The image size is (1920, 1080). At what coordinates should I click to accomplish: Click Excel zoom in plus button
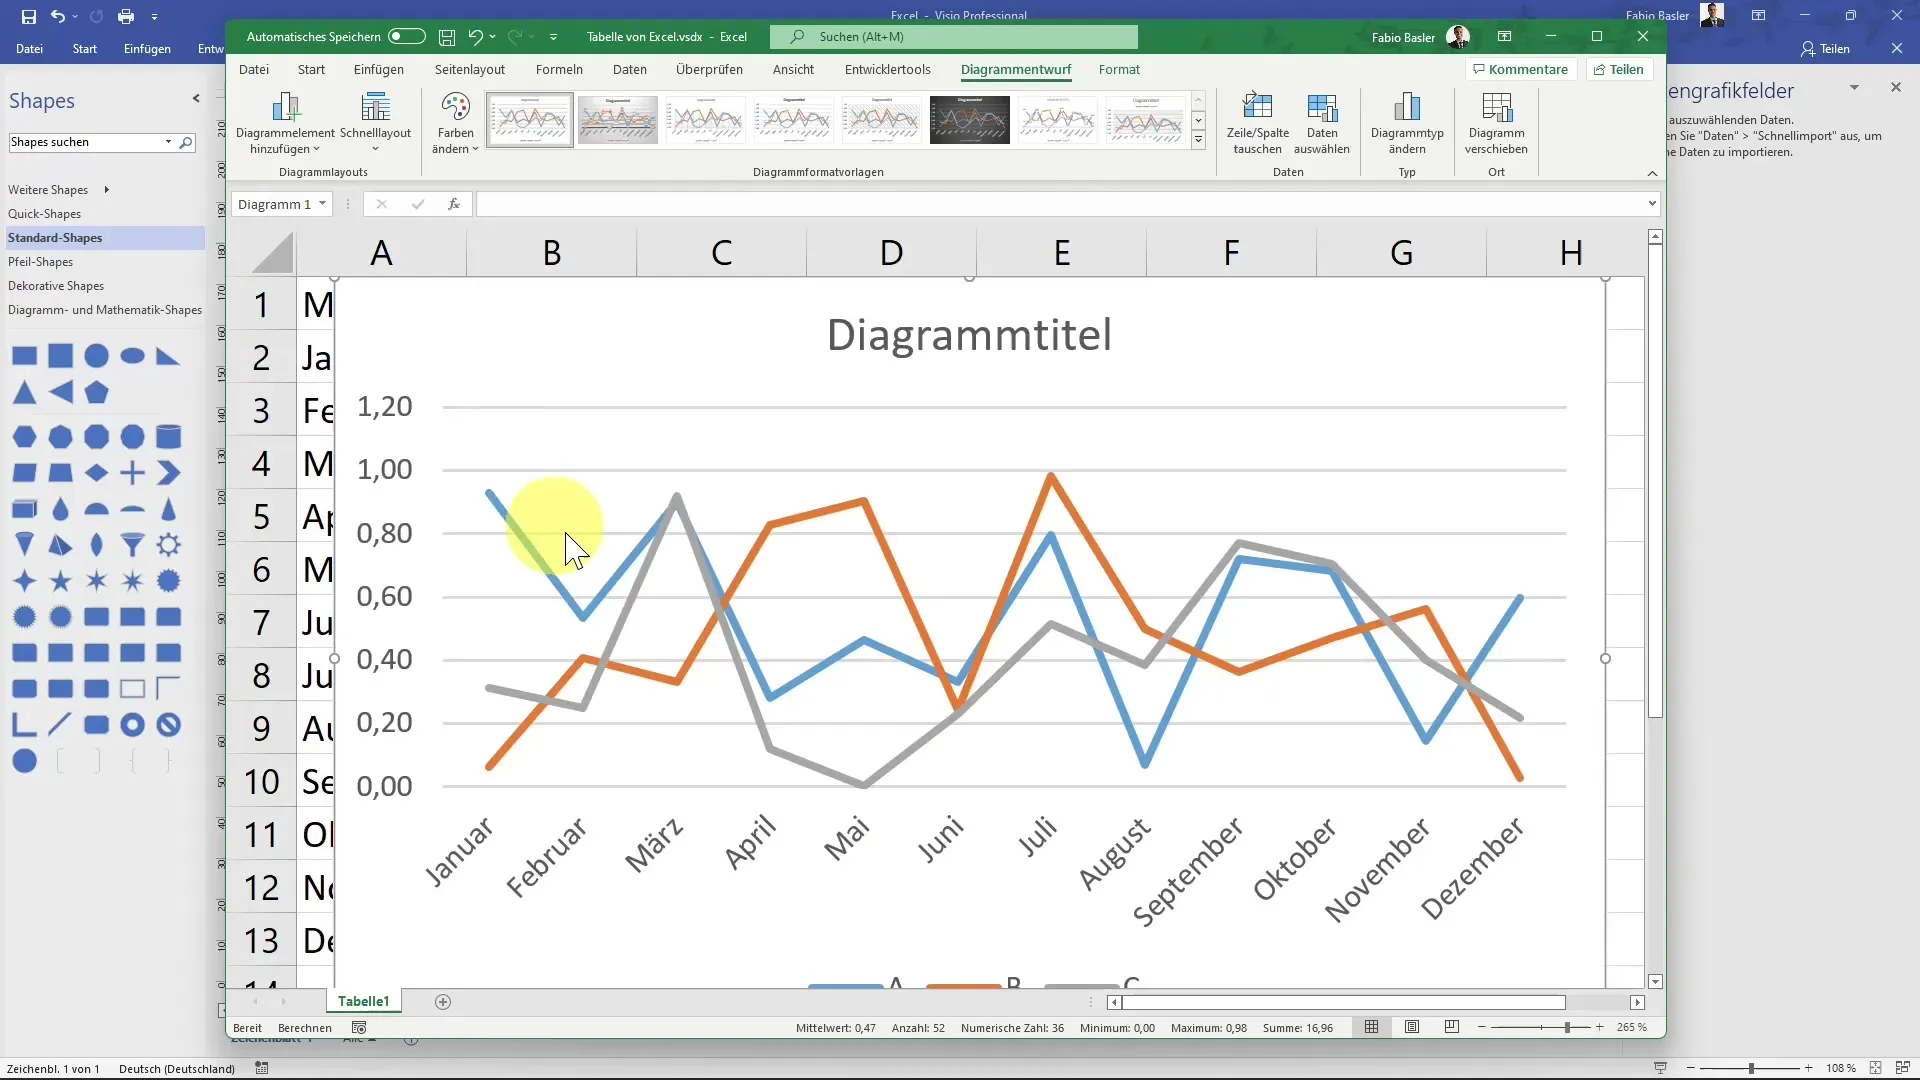pyautogui.click(x=1599, y=1027)
